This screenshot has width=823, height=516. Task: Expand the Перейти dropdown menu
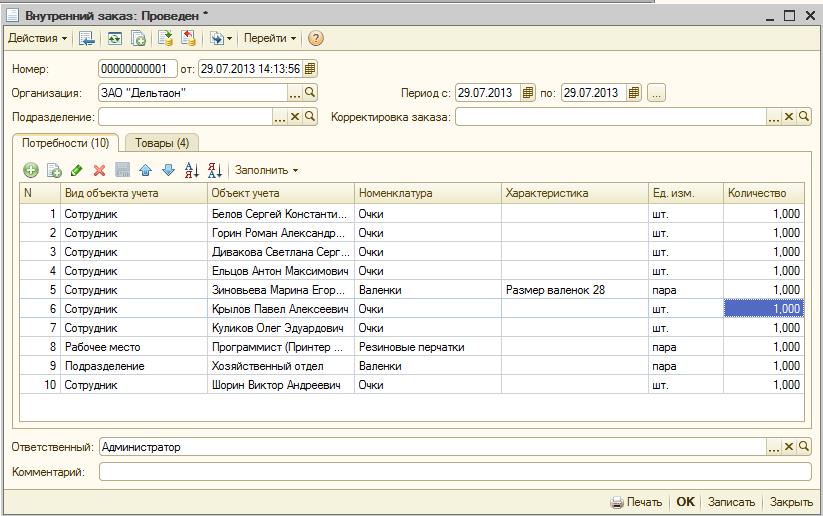point(270,38)
